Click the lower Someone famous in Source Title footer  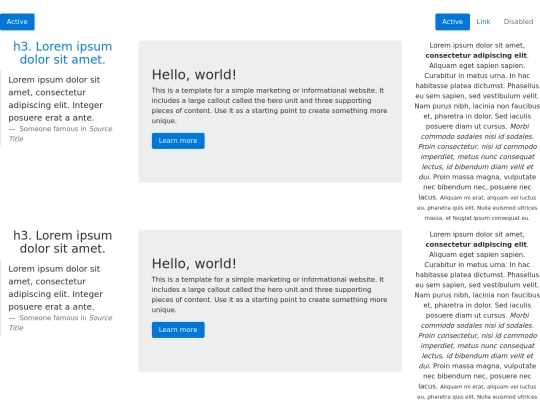60,323
